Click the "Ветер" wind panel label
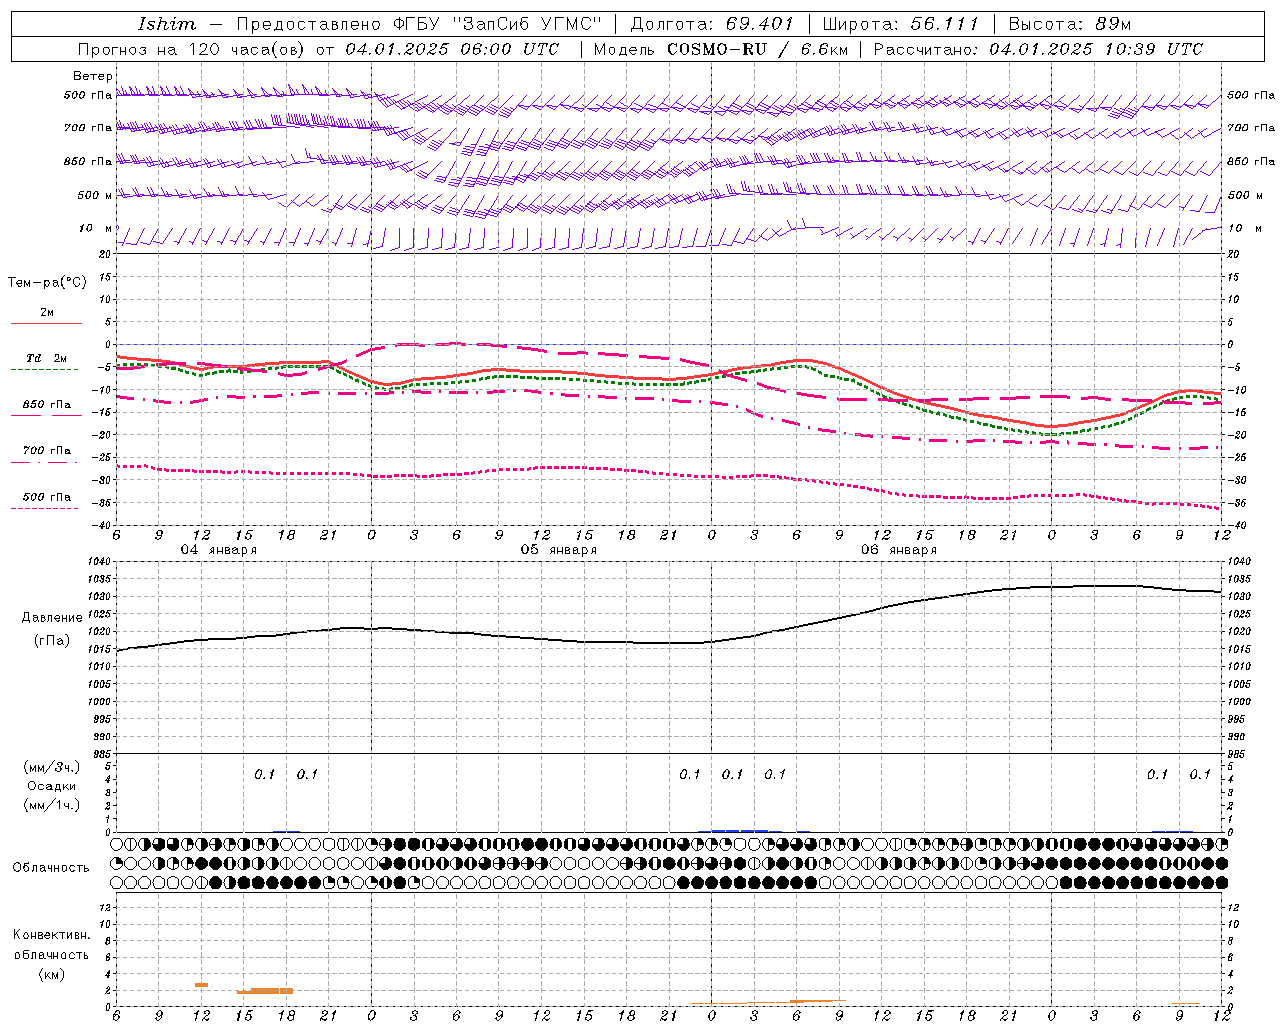The image size is (1280, 1024). click(93, 76)
